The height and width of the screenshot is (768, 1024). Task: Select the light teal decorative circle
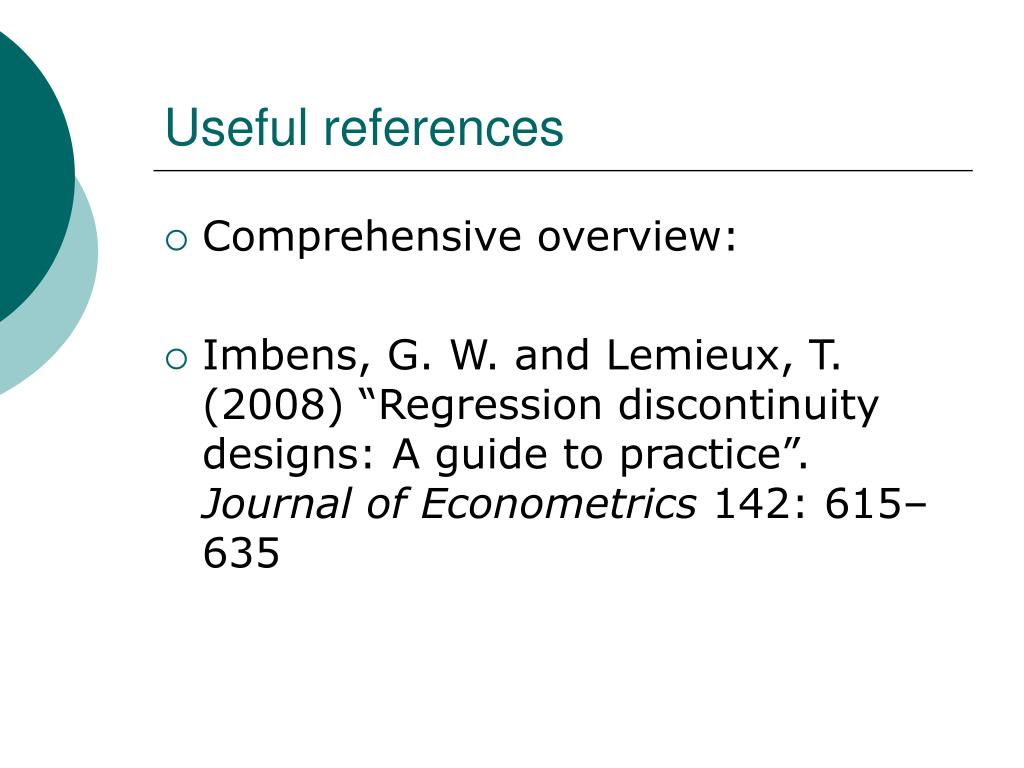(49, 287)
